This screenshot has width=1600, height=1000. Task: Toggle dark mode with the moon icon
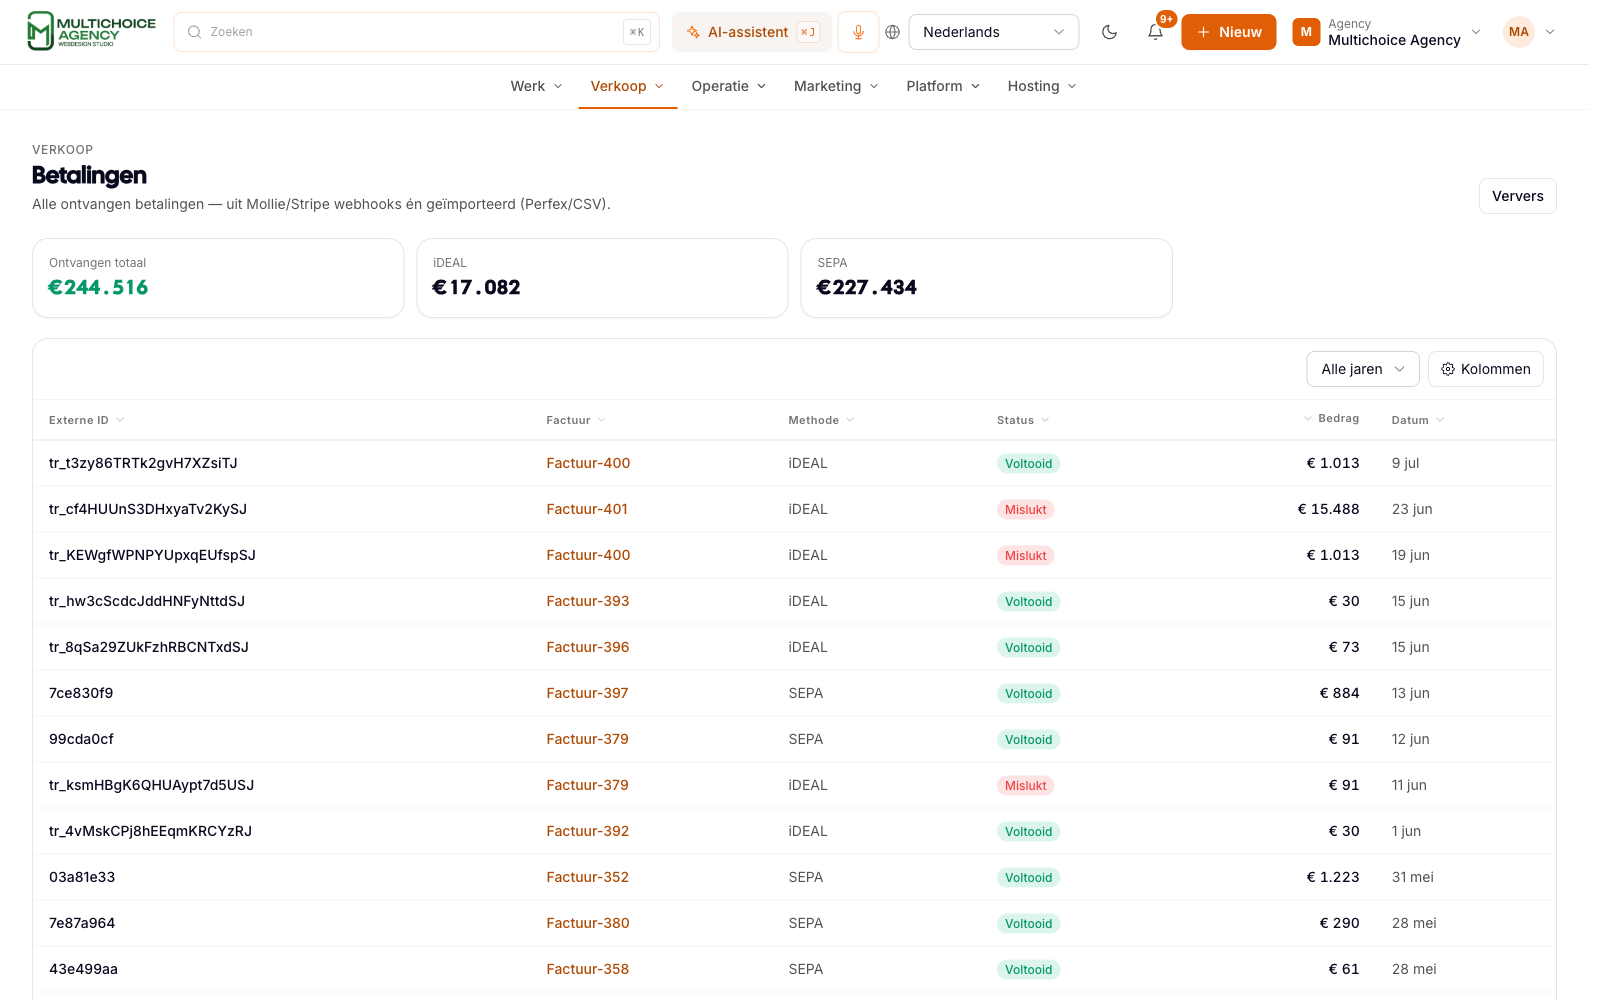point(1109,32)
